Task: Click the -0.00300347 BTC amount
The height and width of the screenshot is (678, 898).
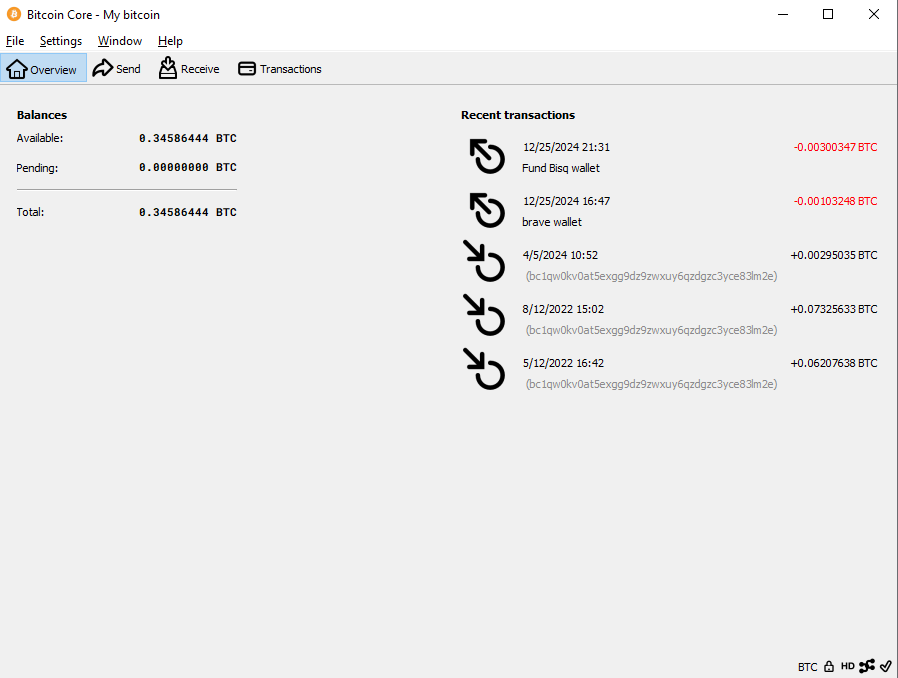Action: [x=835, y=147]
